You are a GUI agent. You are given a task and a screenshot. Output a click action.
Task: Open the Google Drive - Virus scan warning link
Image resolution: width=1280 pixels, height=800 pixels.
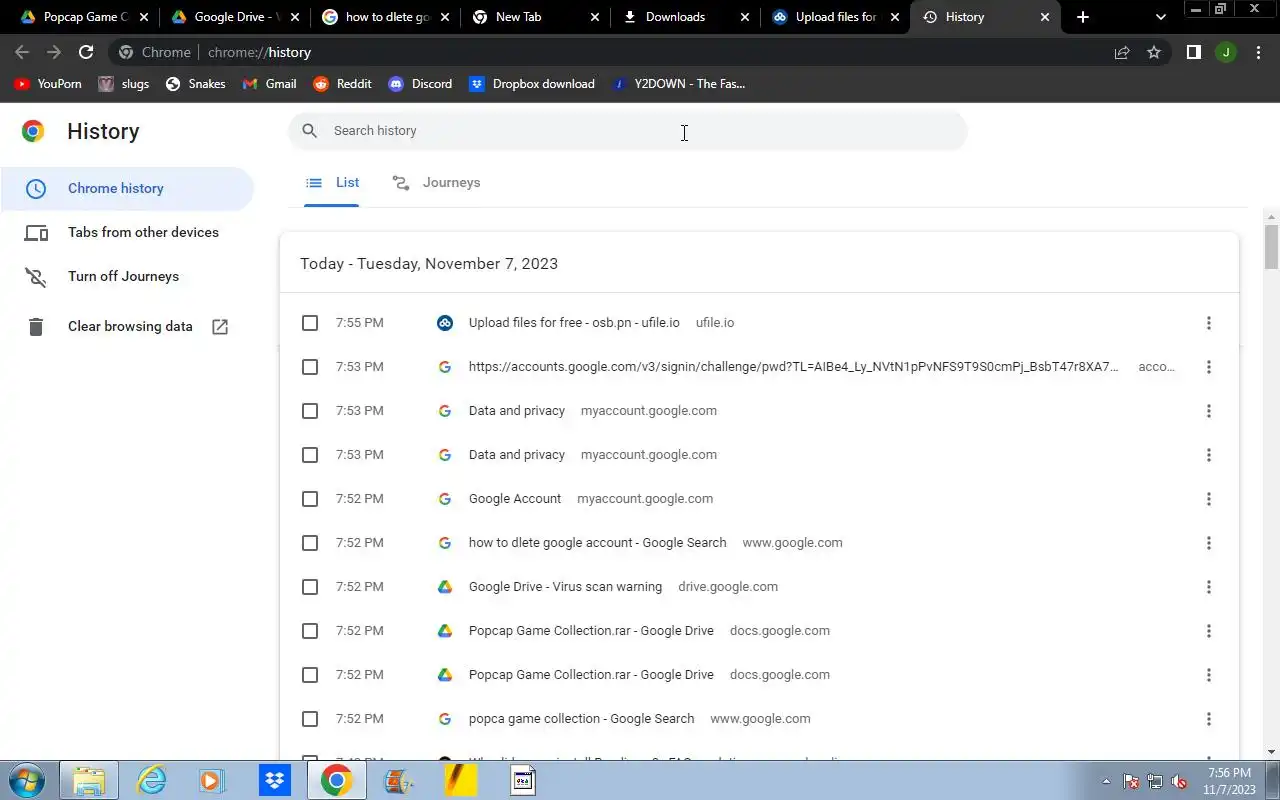click(x=565, y=587)
